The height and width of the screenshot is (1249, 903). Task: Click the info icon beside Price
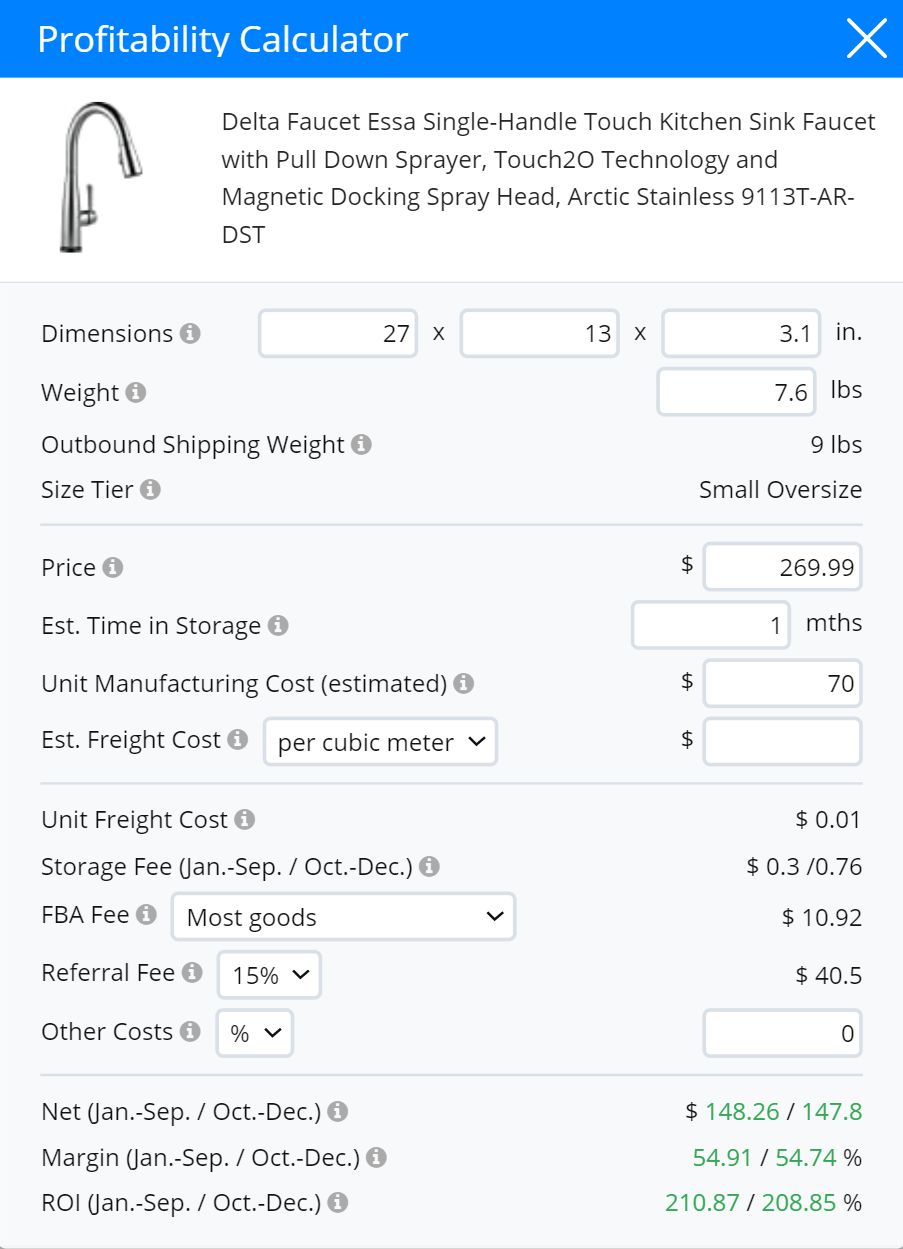(113, 567)
